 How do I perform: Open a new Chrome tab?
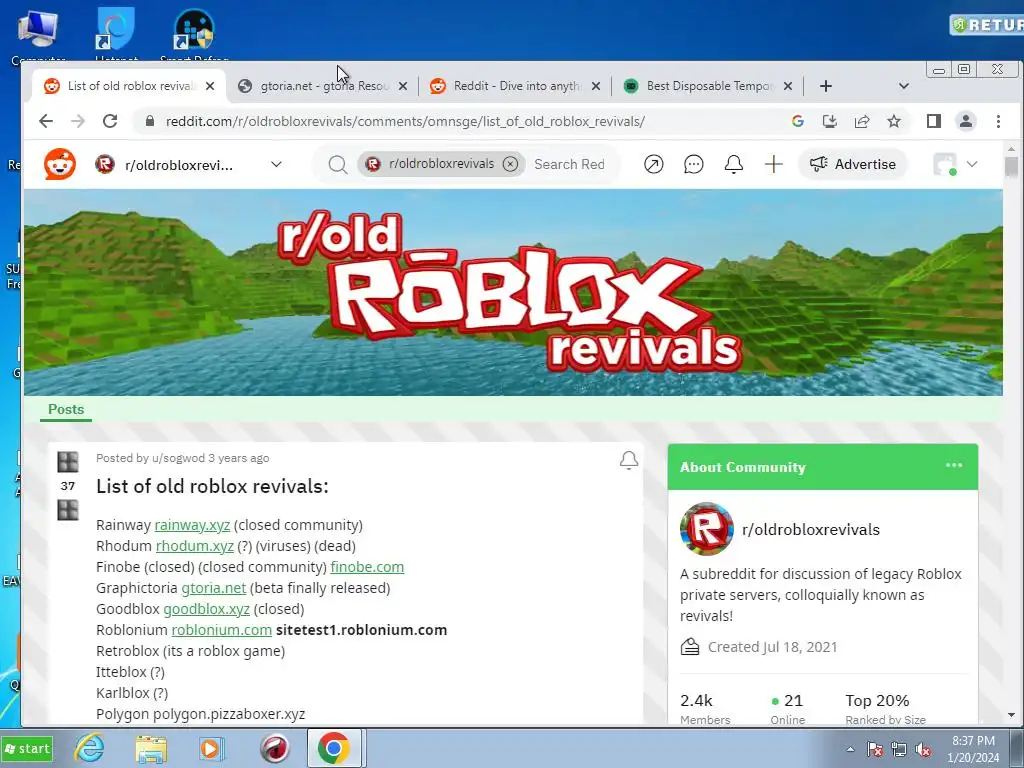tap(825, 86)
